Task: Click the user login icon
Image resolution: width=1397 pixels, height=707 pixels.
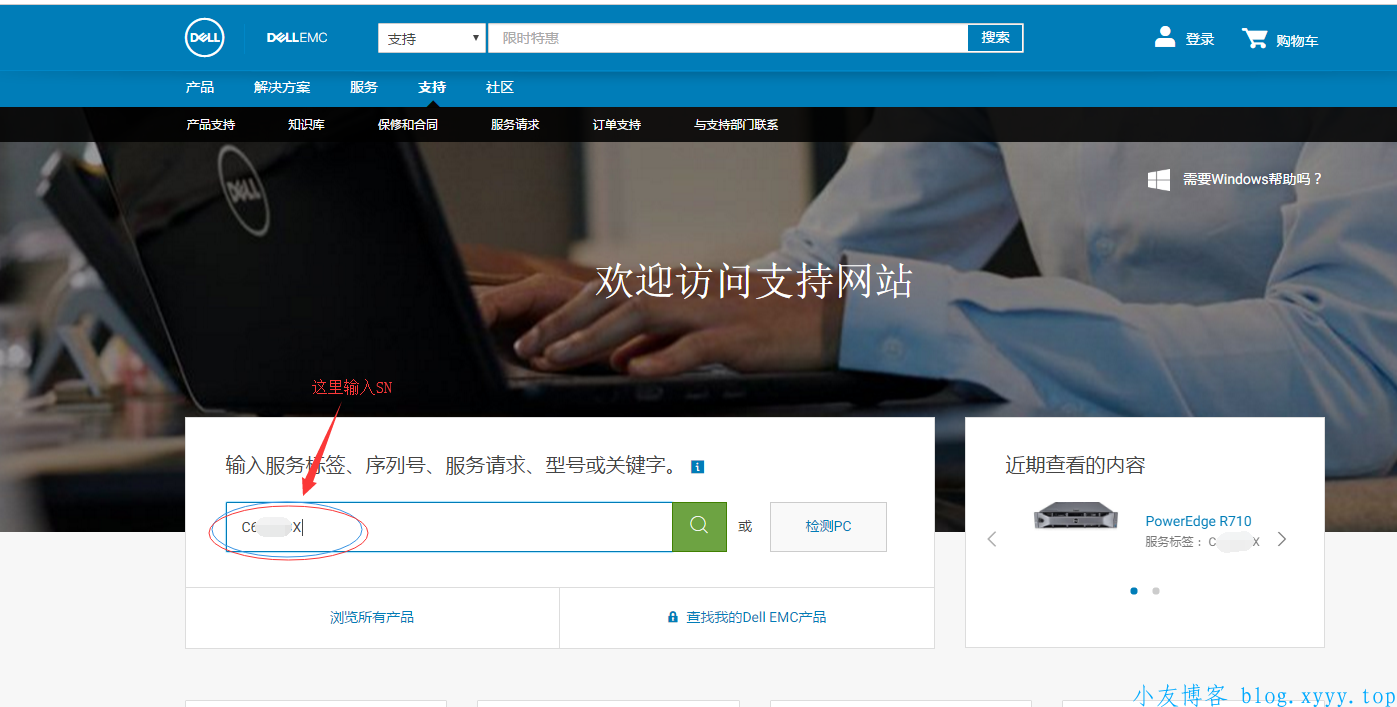Action: coord(1165,38)
